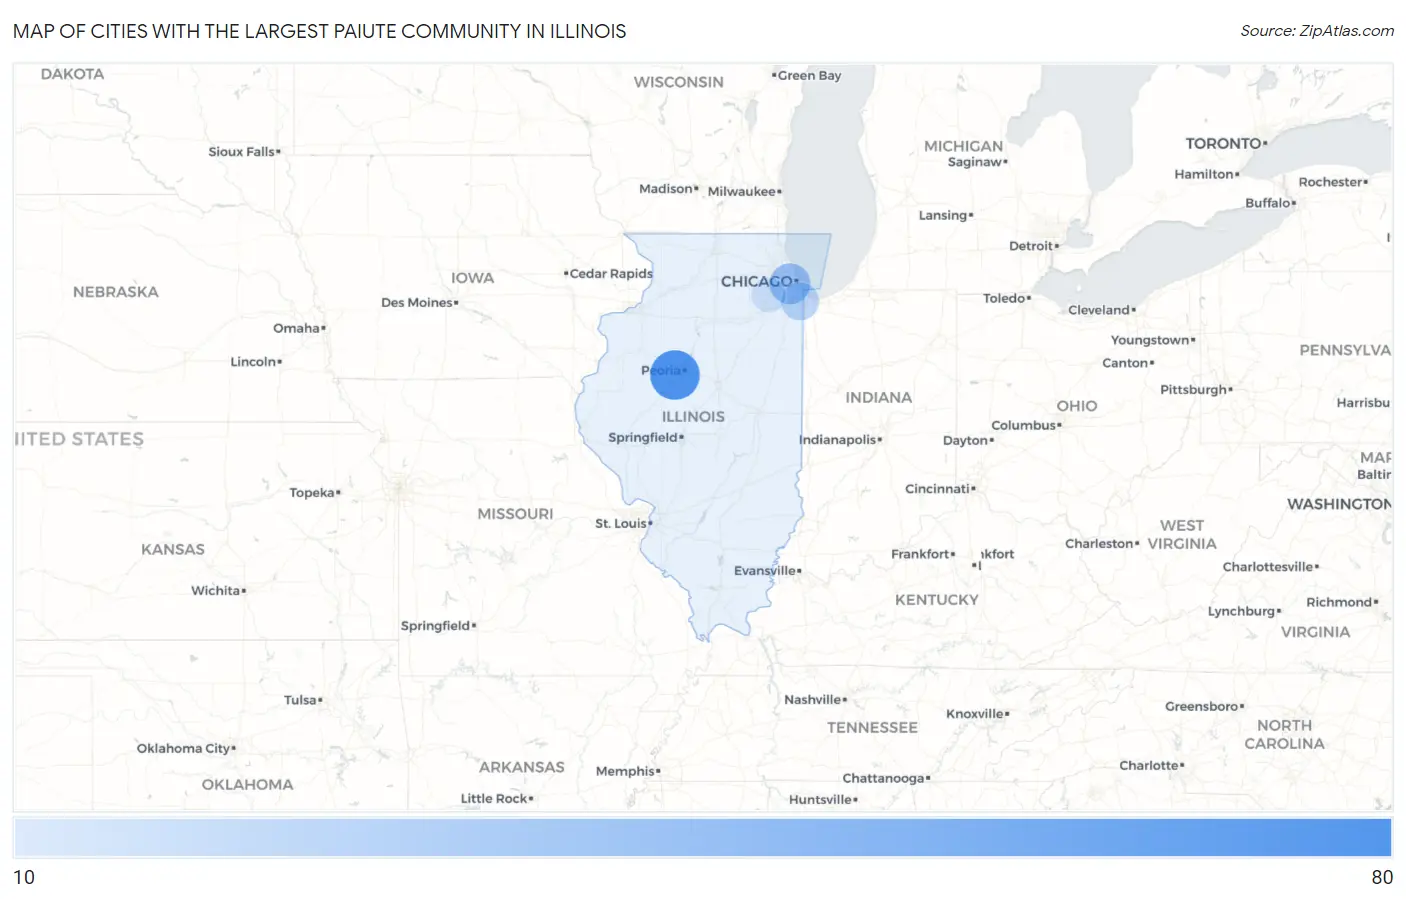Click the map title text
Viewport: 1406px width, 899px height.
point(320,31)
